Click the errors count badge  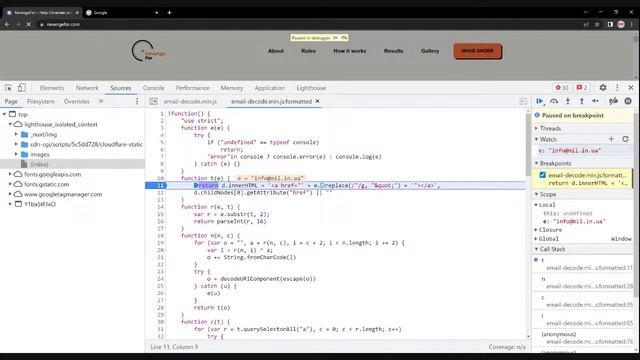(562, 88)
